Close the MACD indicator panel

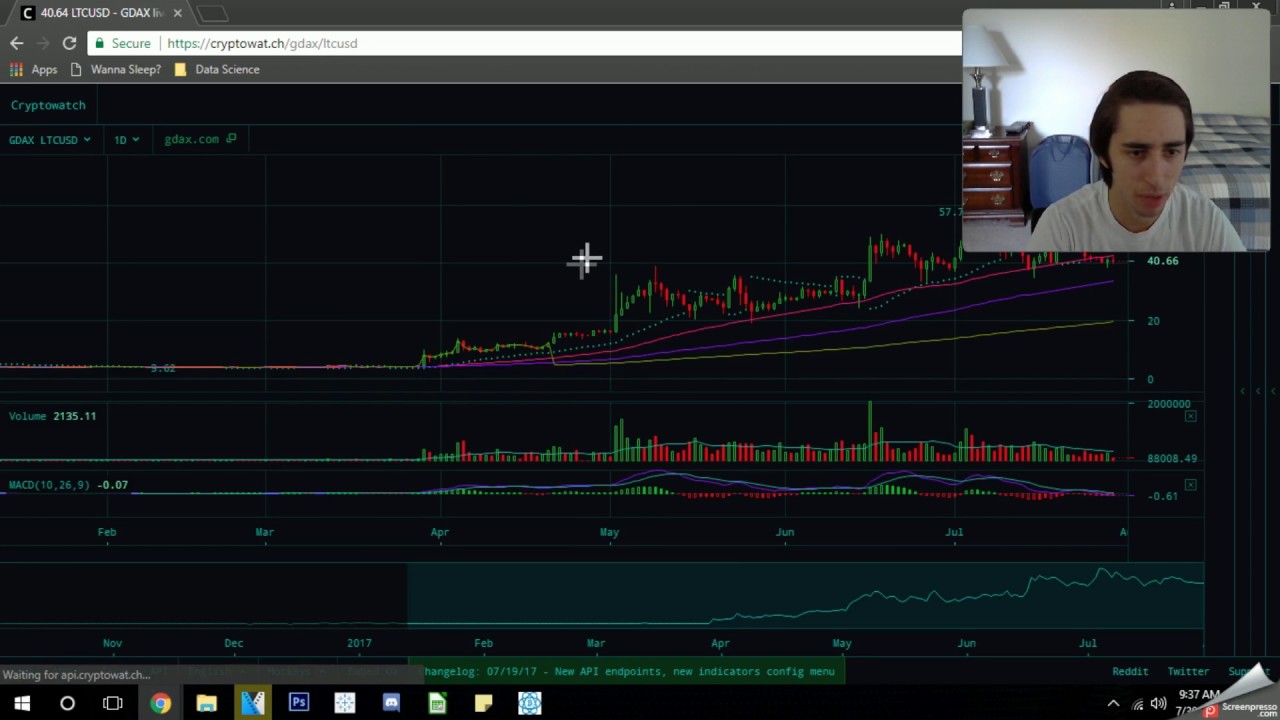click(x=1190, y=485)
